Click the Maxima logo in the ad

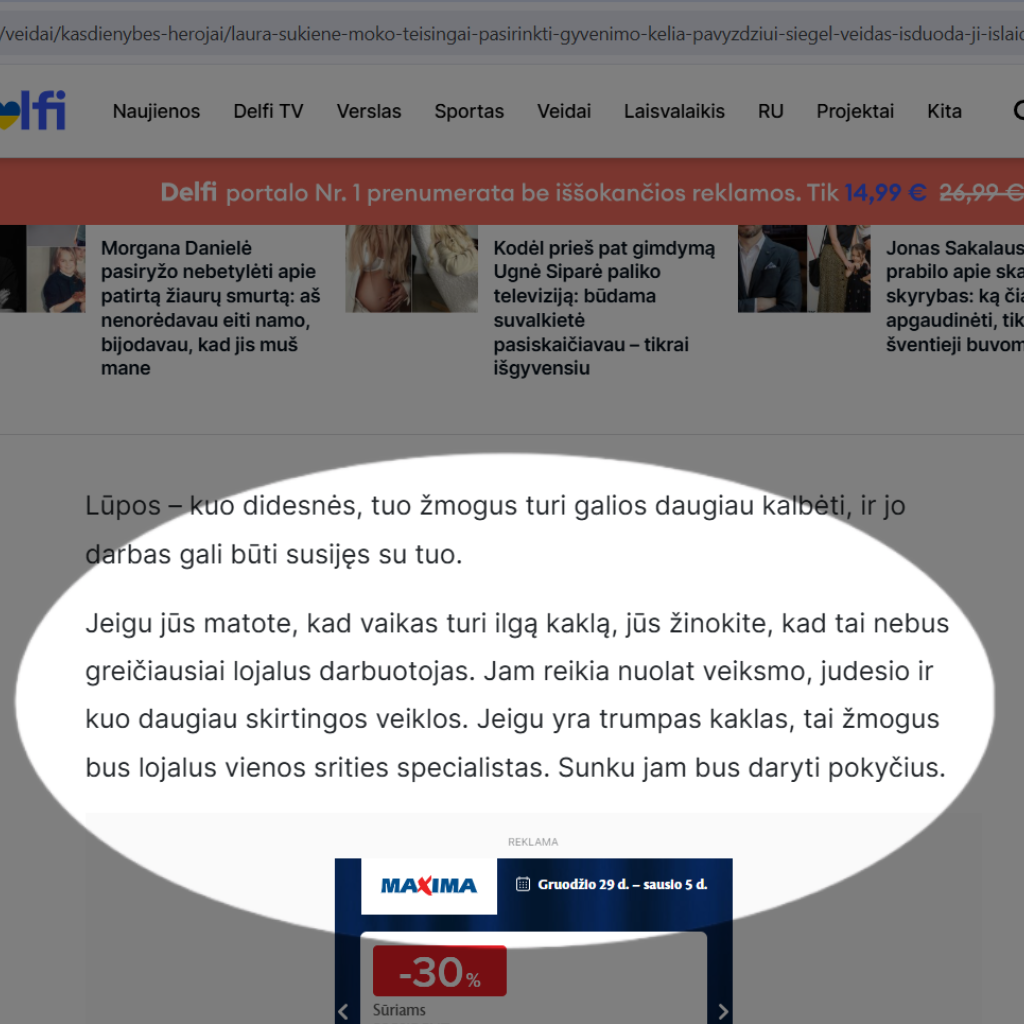pyautogui.click(x=429, y=886)
